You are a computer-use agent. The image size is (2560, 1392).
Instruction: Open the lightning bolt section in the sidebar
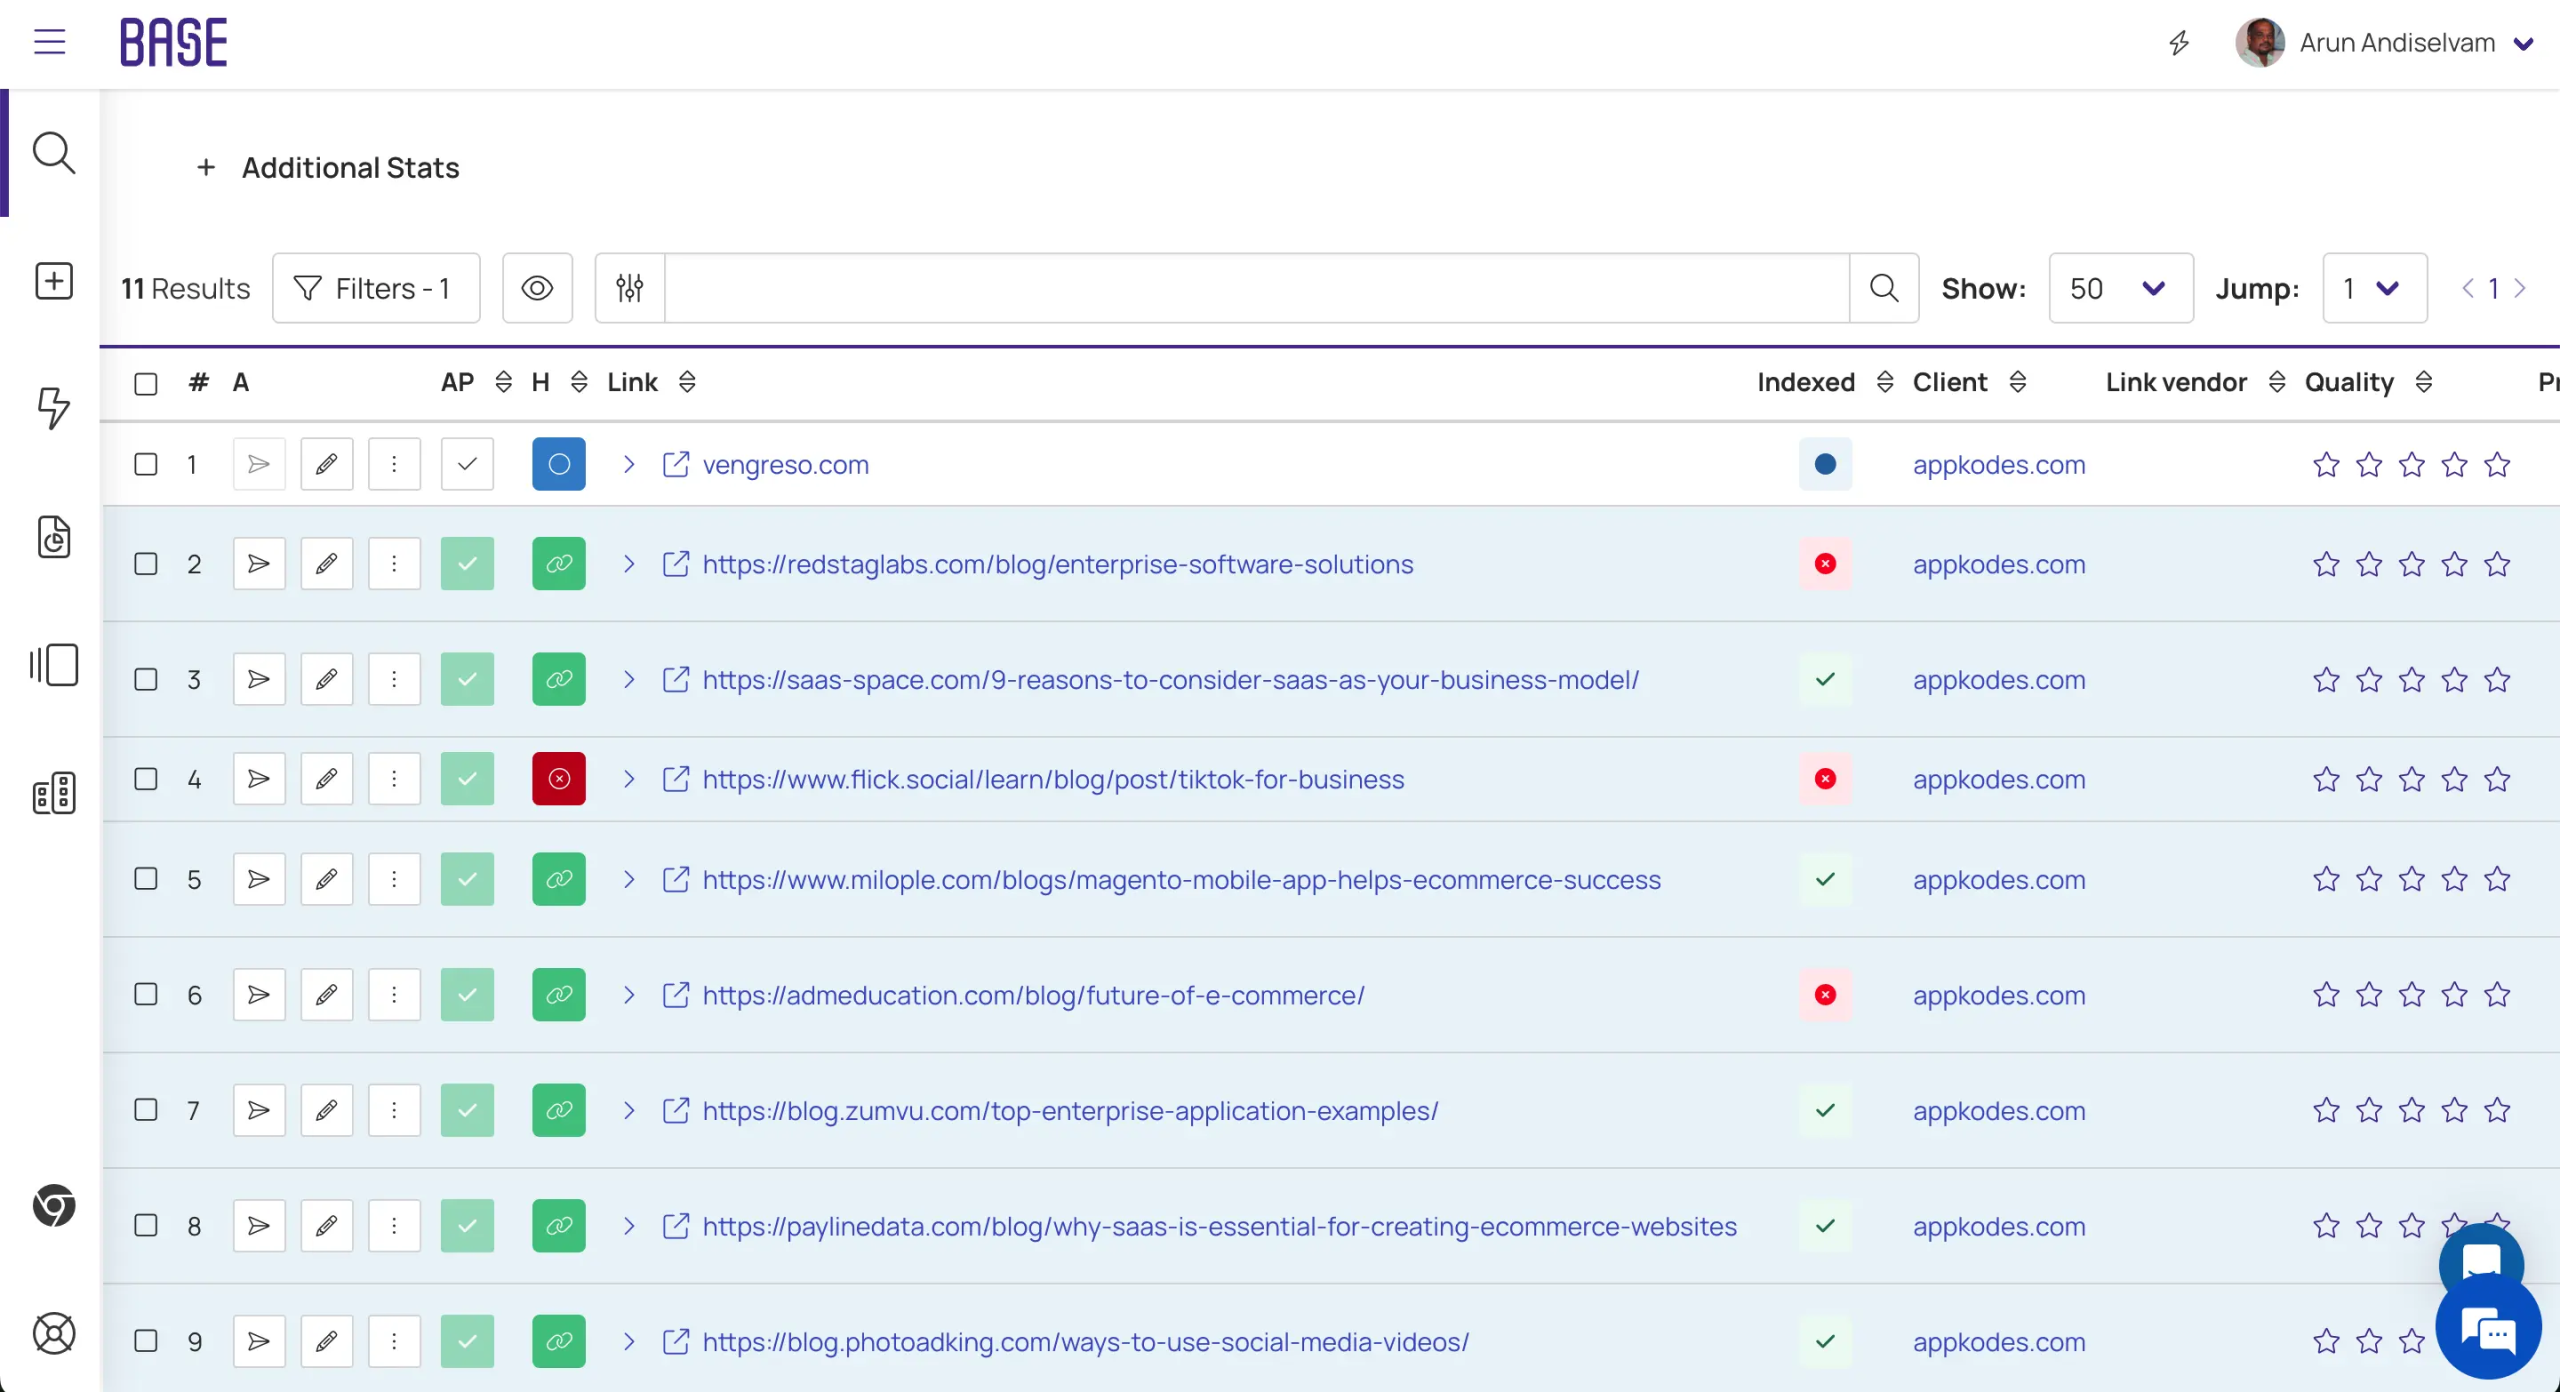coord(53,408)
